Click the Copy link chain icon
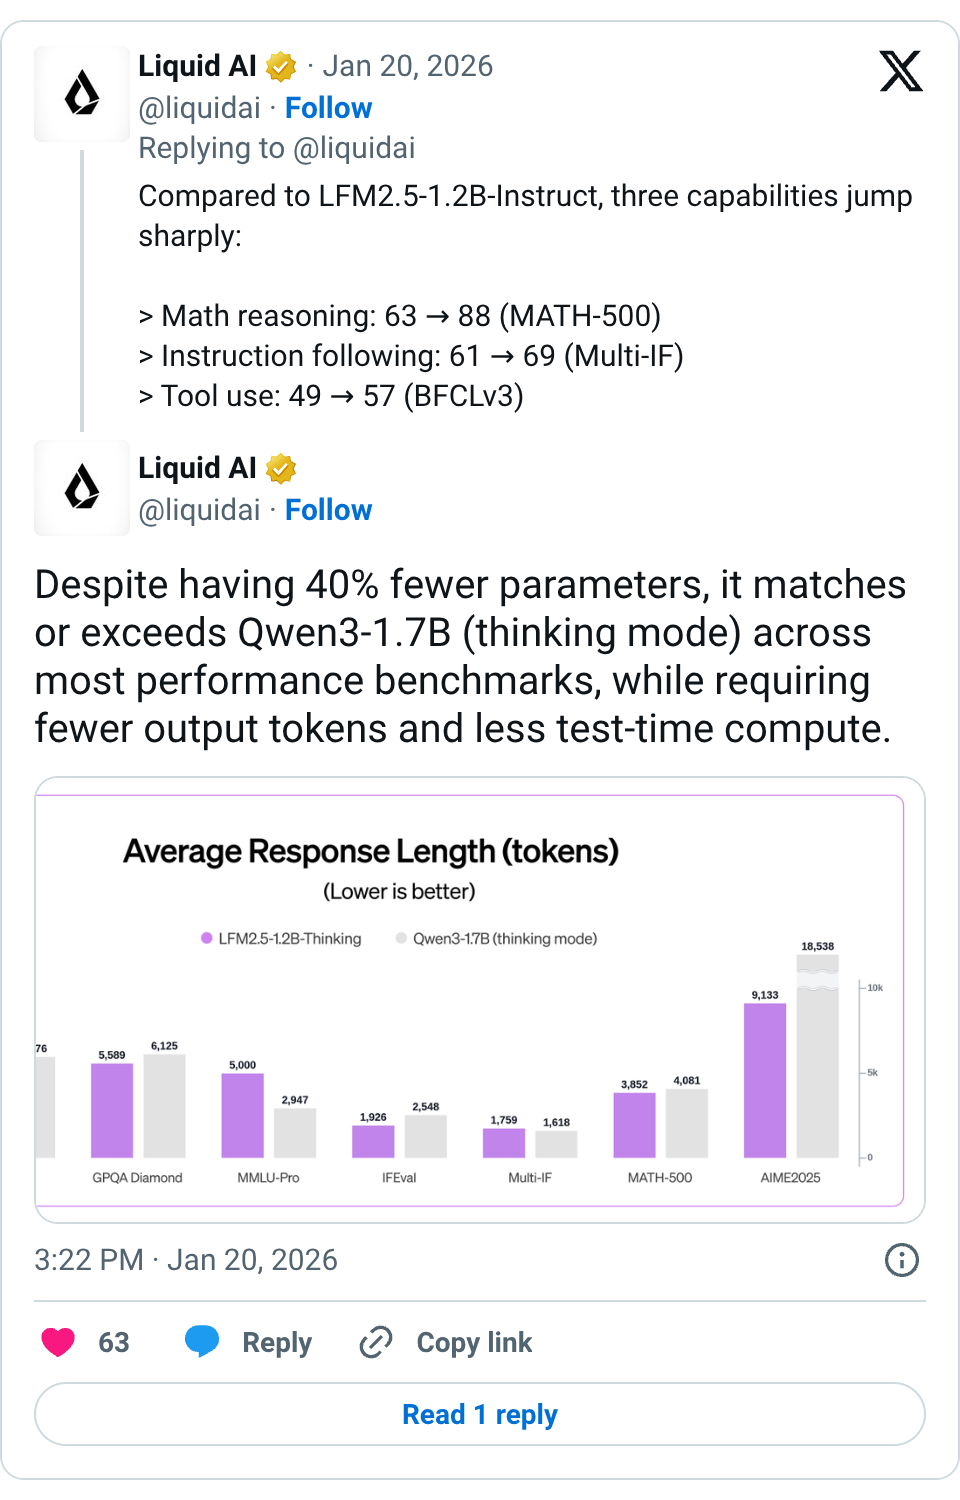960x1500 pixels. tap(374, 1342)
